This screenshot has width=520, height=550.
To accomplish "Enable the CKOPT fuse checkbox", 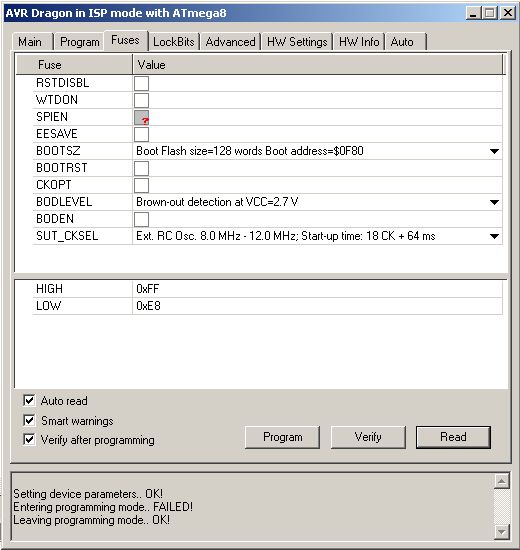I will point(141,185).
